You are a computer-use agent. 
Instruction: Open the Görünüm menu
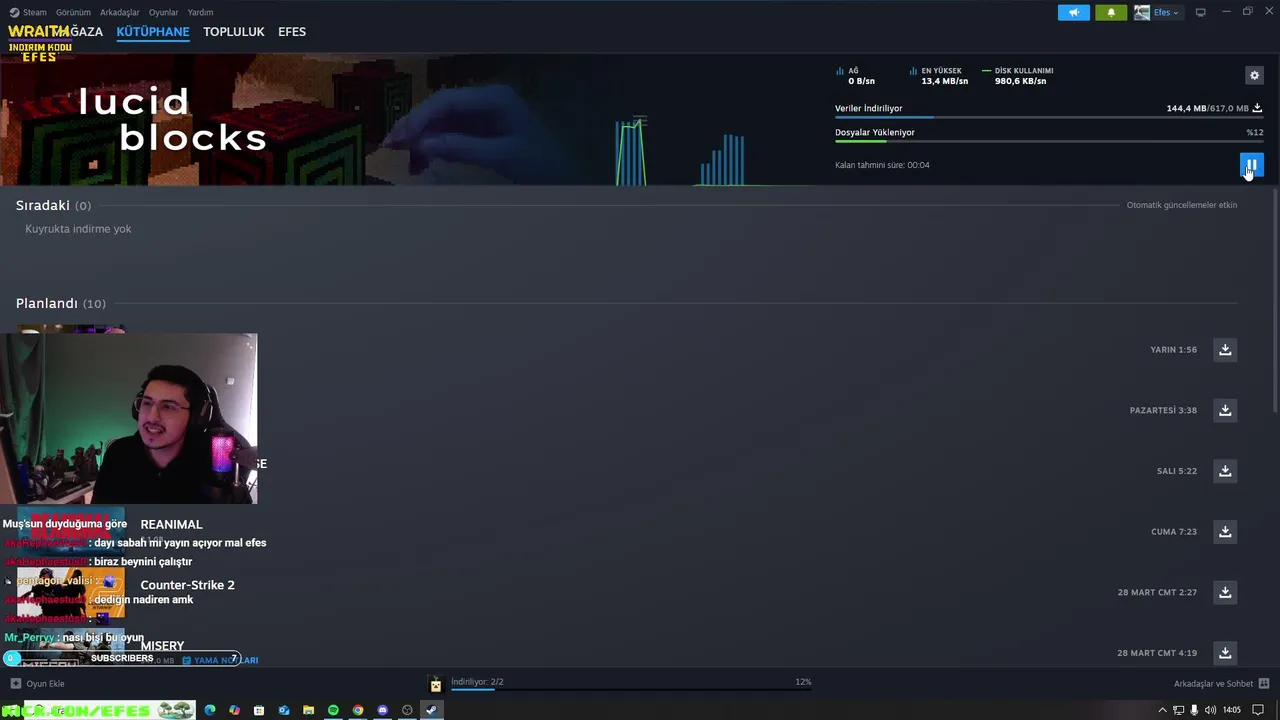point(73,12)
